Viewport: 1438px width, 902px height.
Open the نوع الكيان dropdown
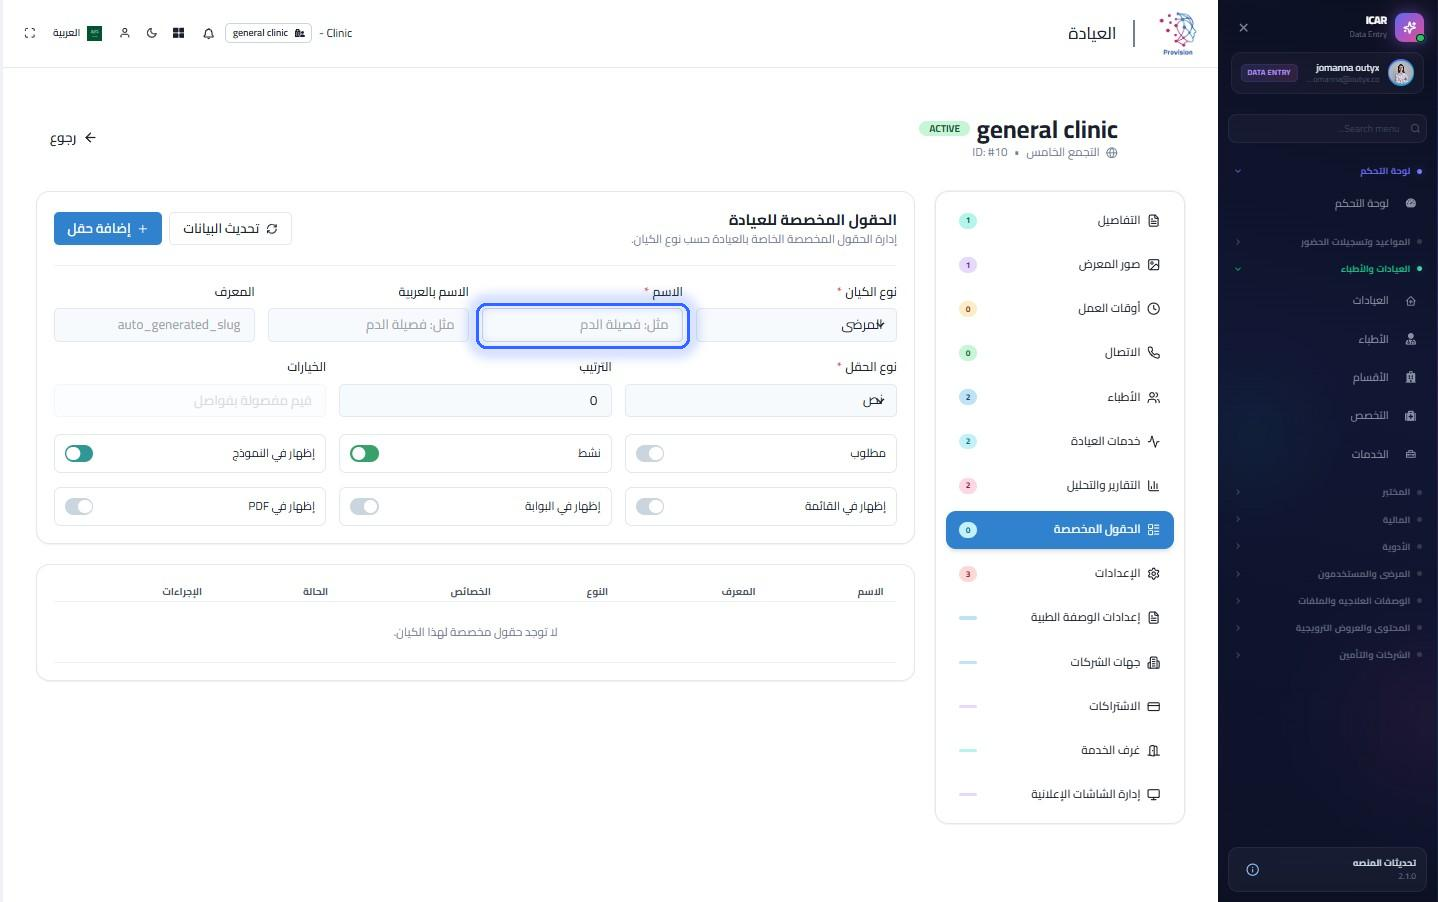[x=796, y=325]
